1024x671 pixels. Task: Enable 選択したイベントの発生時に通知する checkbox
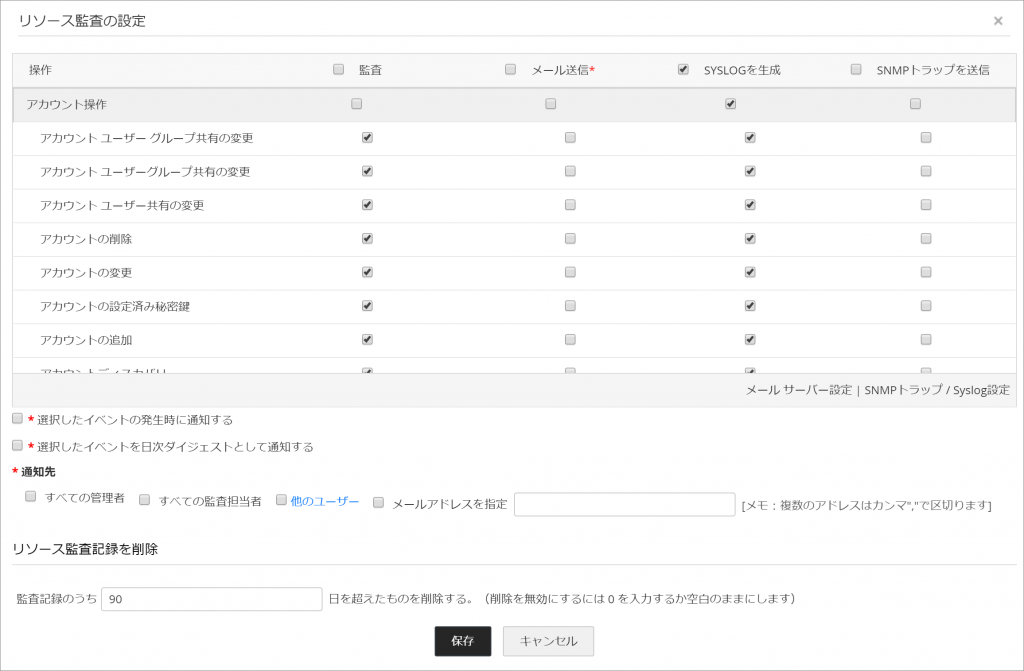[18, 418]
